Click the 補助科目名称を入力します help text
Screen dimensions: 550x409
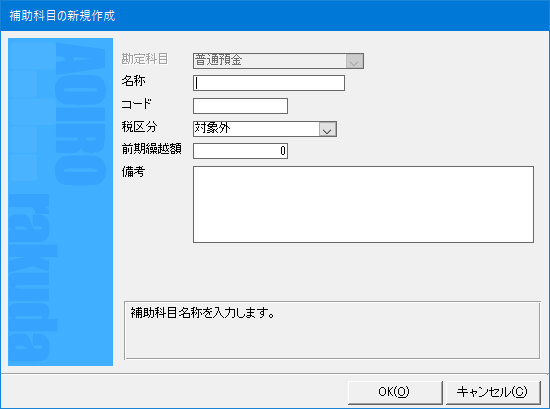pyautogui.click(x=202, y=313)
